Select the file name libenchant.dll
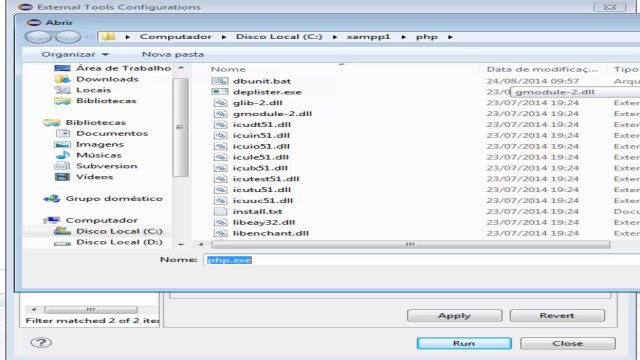The width and height of the screenshot is (640, 360). 271,233
